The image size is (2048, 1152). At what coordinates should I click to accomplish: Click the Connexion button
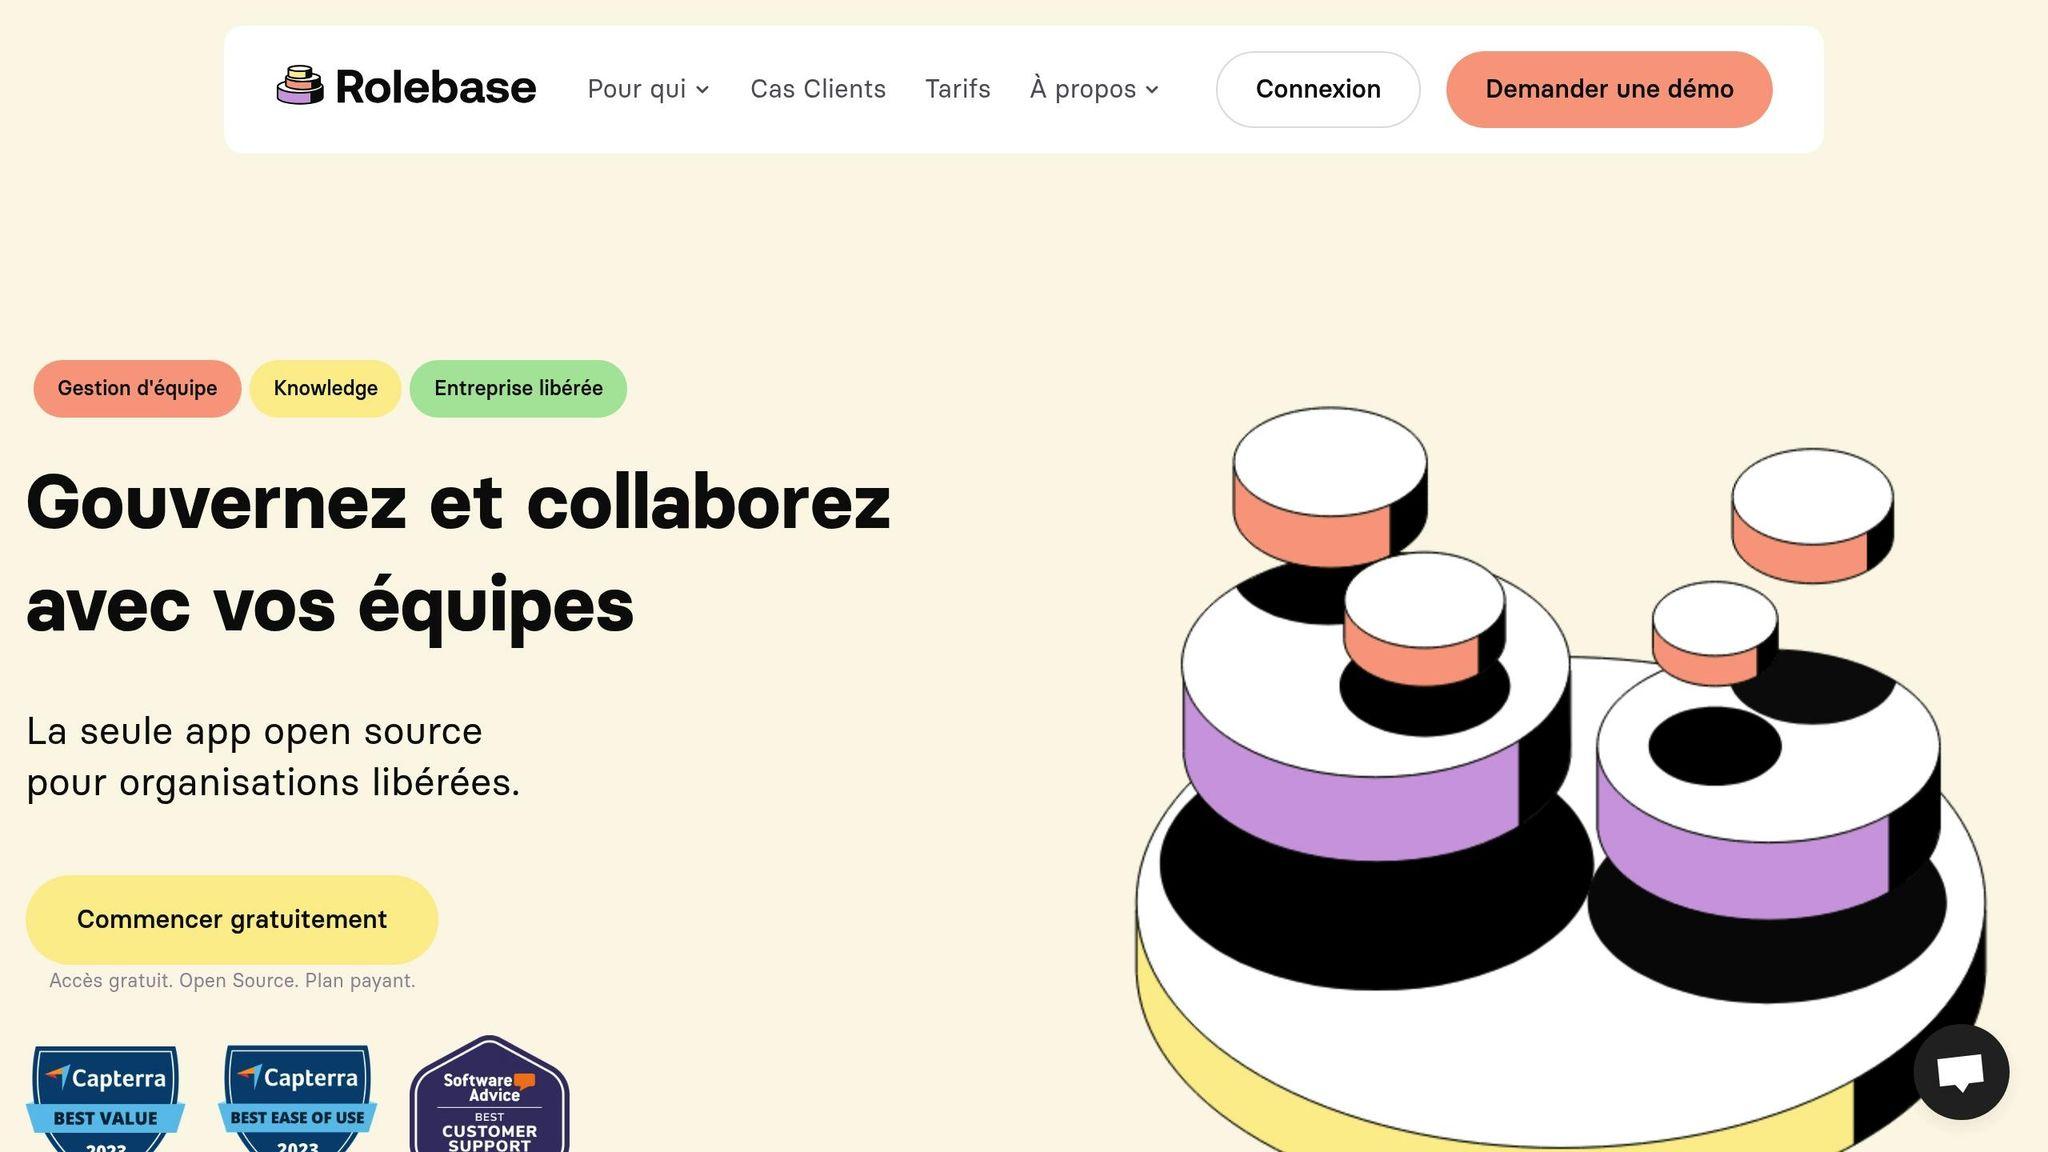[x=1318, y=89]
